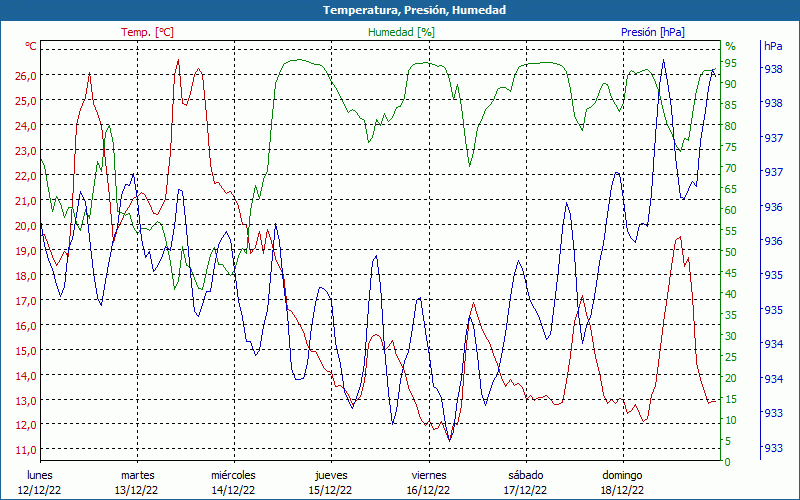Click the 'sábado' day label
This screenshot has width=800, height=500.
(x=526, y=475)
